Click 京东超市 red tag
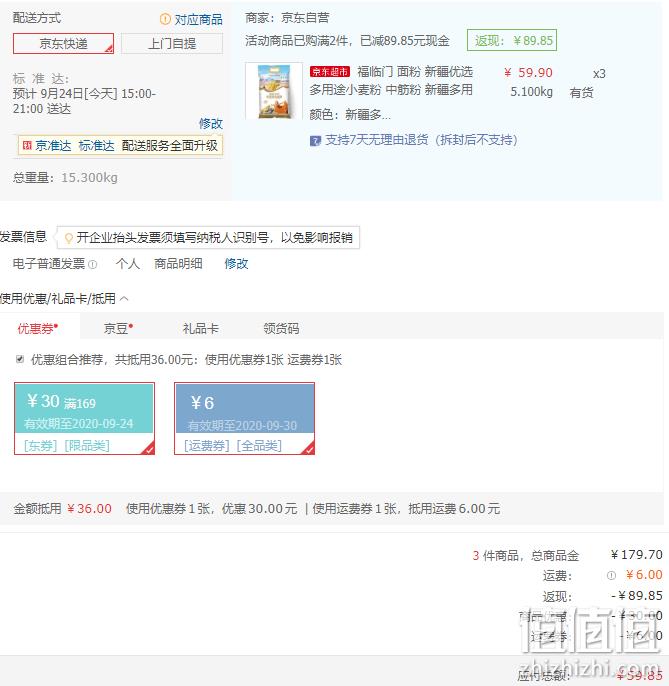The height and width of the screenshot is (686, 669). [x=329, y=71]
